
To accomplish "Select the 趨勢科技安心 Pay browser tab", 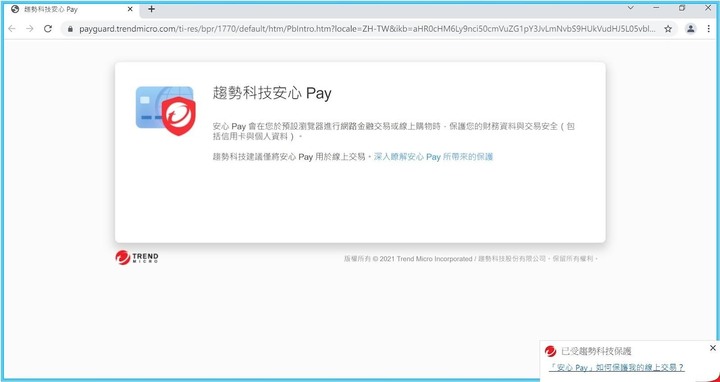I will coord(73,9).
